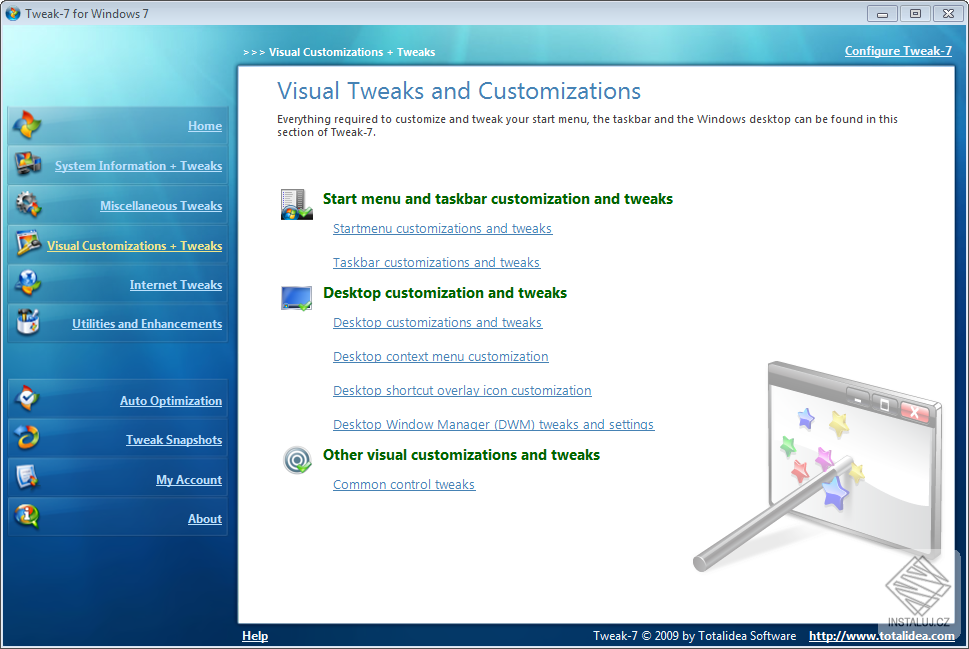Open Tweak Snapshots
The height and width of the screenshot is (649, 969).
(174, 440)
